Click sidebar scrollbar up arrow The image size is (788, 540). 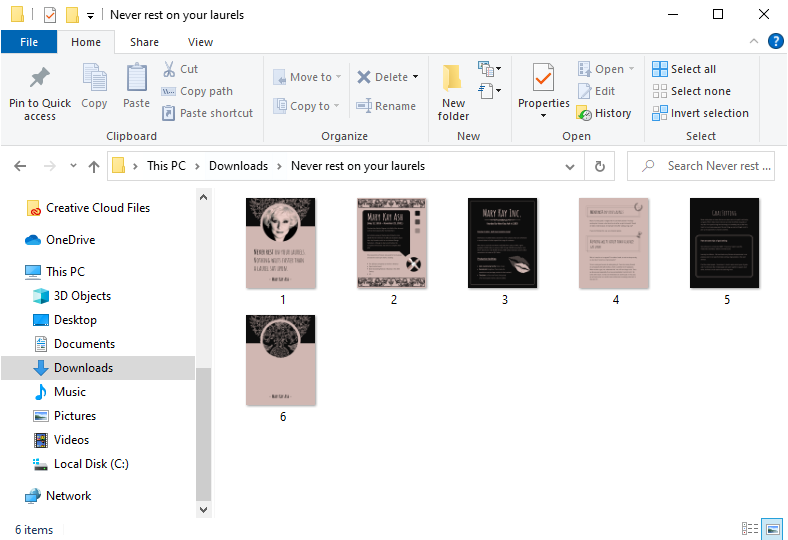tap(204, 197)
